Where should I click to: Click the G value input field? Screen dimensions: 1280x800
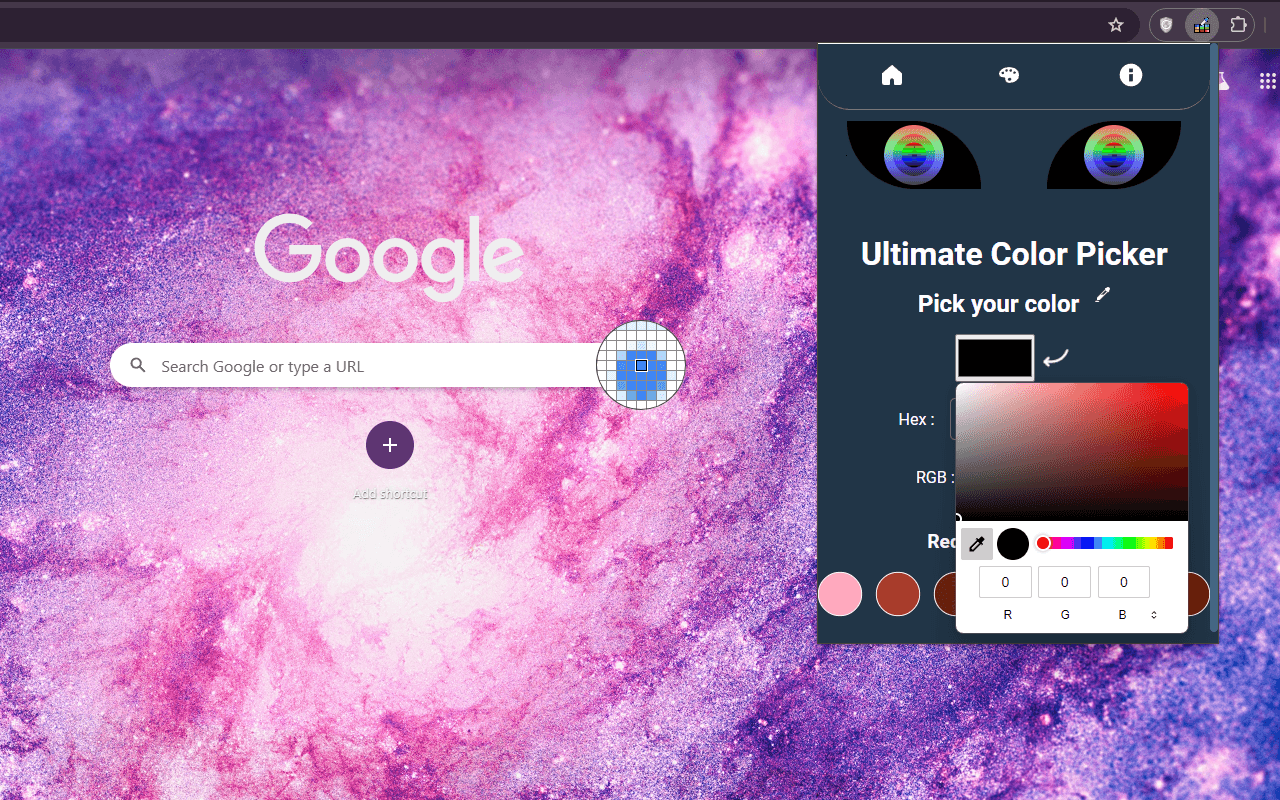pos(1064,582)
